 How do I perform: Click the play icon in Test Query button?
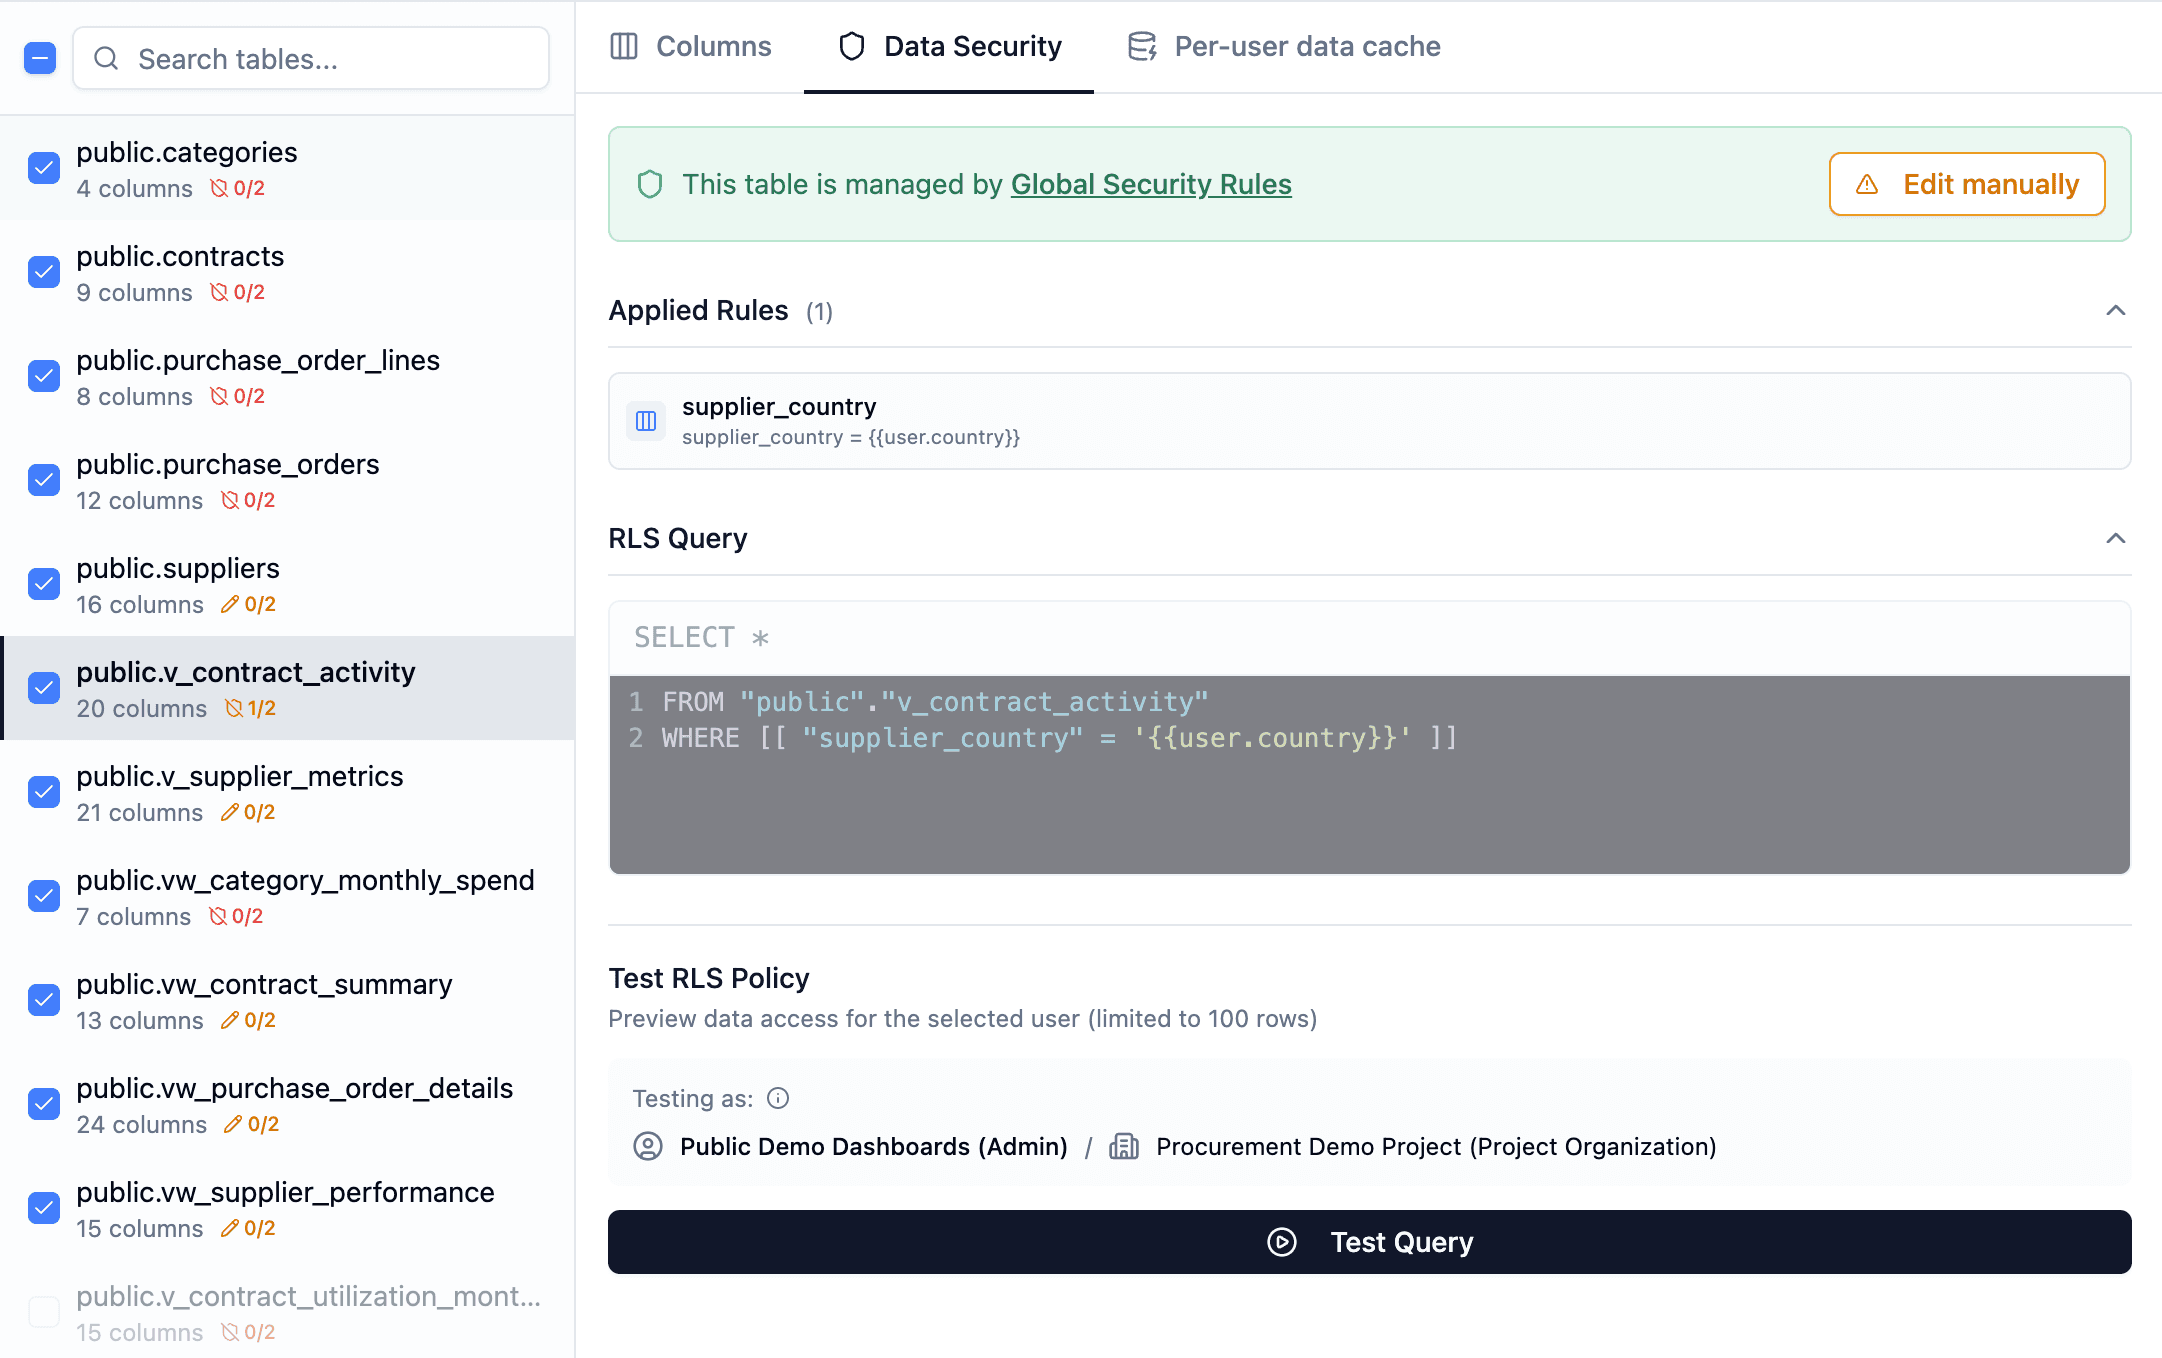(x=1282, y=1242)
